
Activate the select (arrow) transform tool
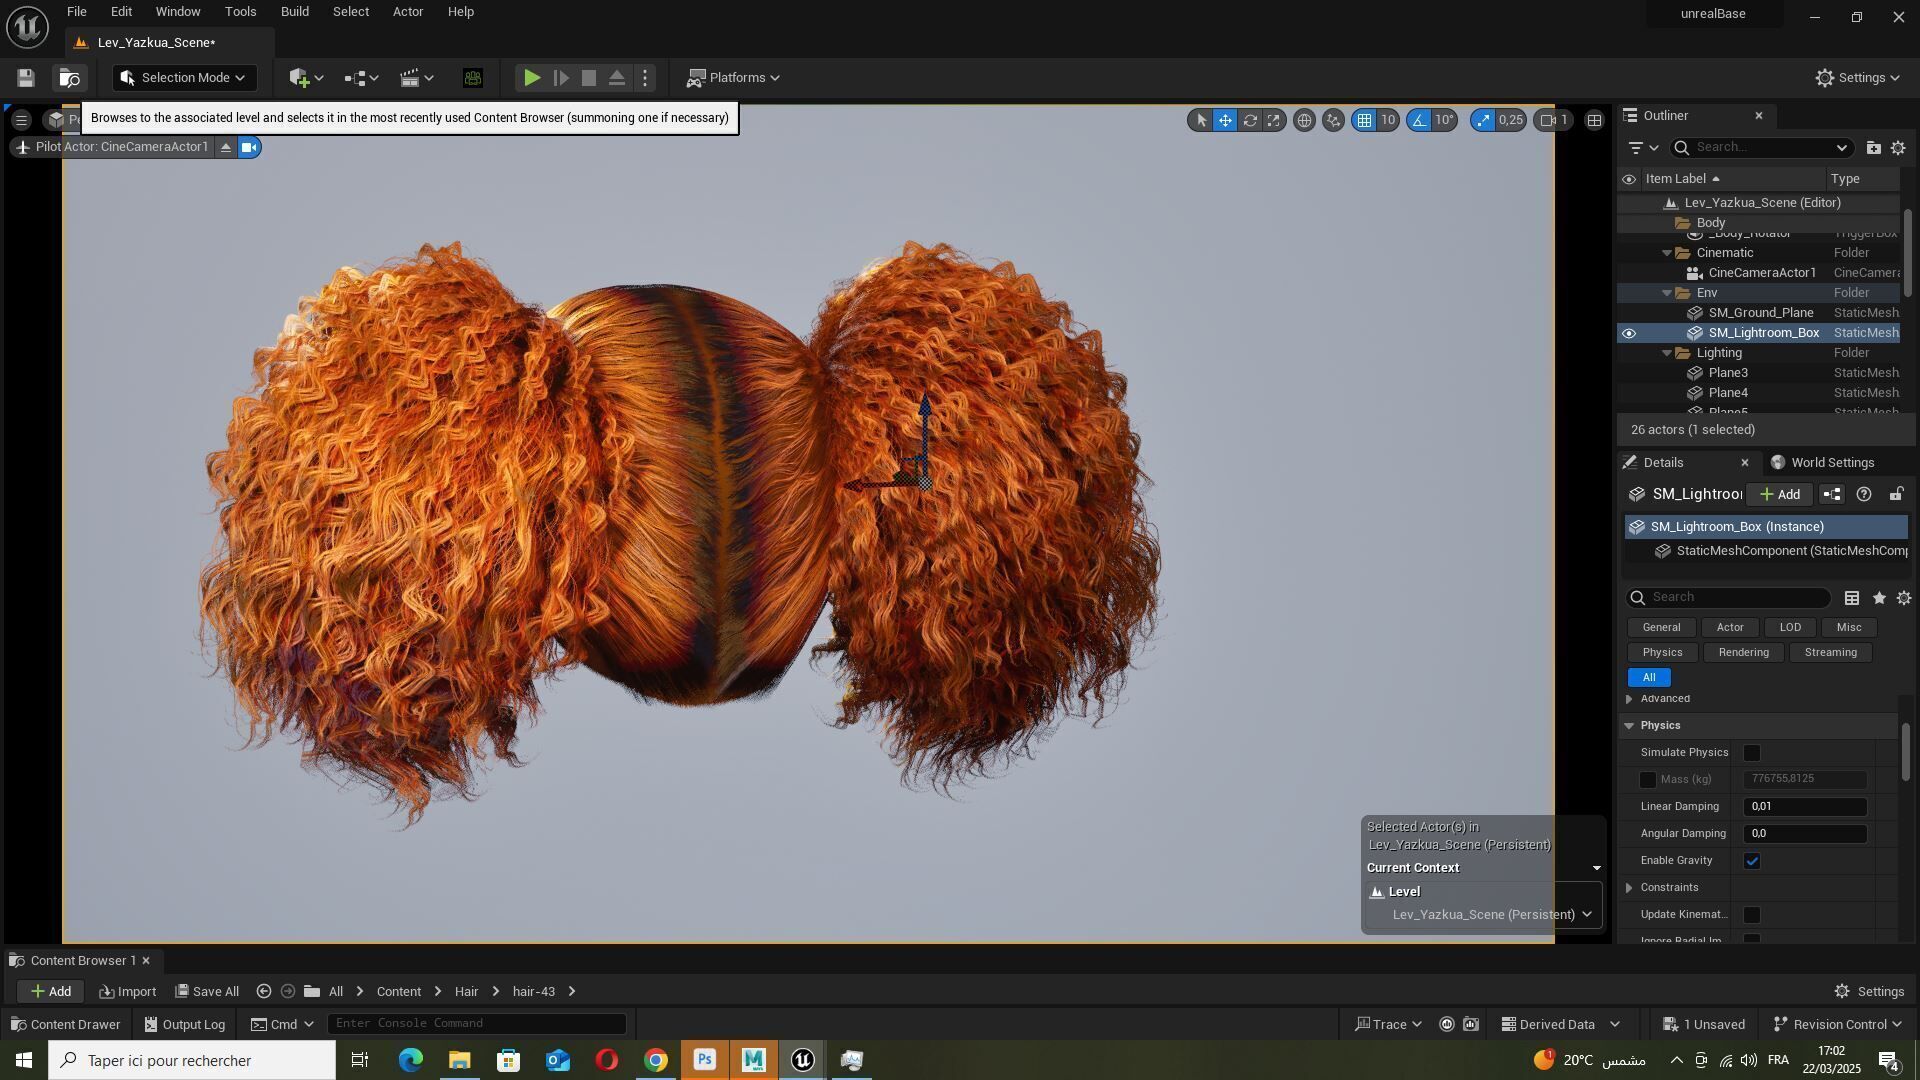tap(1201, 120)
